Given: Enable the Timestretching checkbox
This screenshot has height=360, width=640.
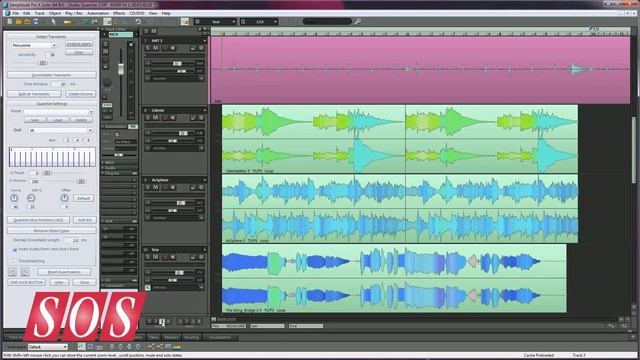Looking at the screenshot, I should pos(15,260).
